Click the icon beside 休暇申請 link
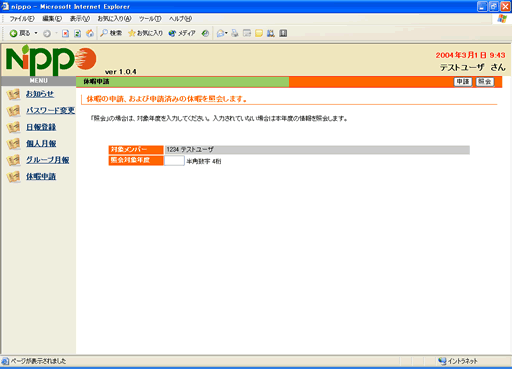The width and height of the screenshot is (512, 369). click(14, 177)
